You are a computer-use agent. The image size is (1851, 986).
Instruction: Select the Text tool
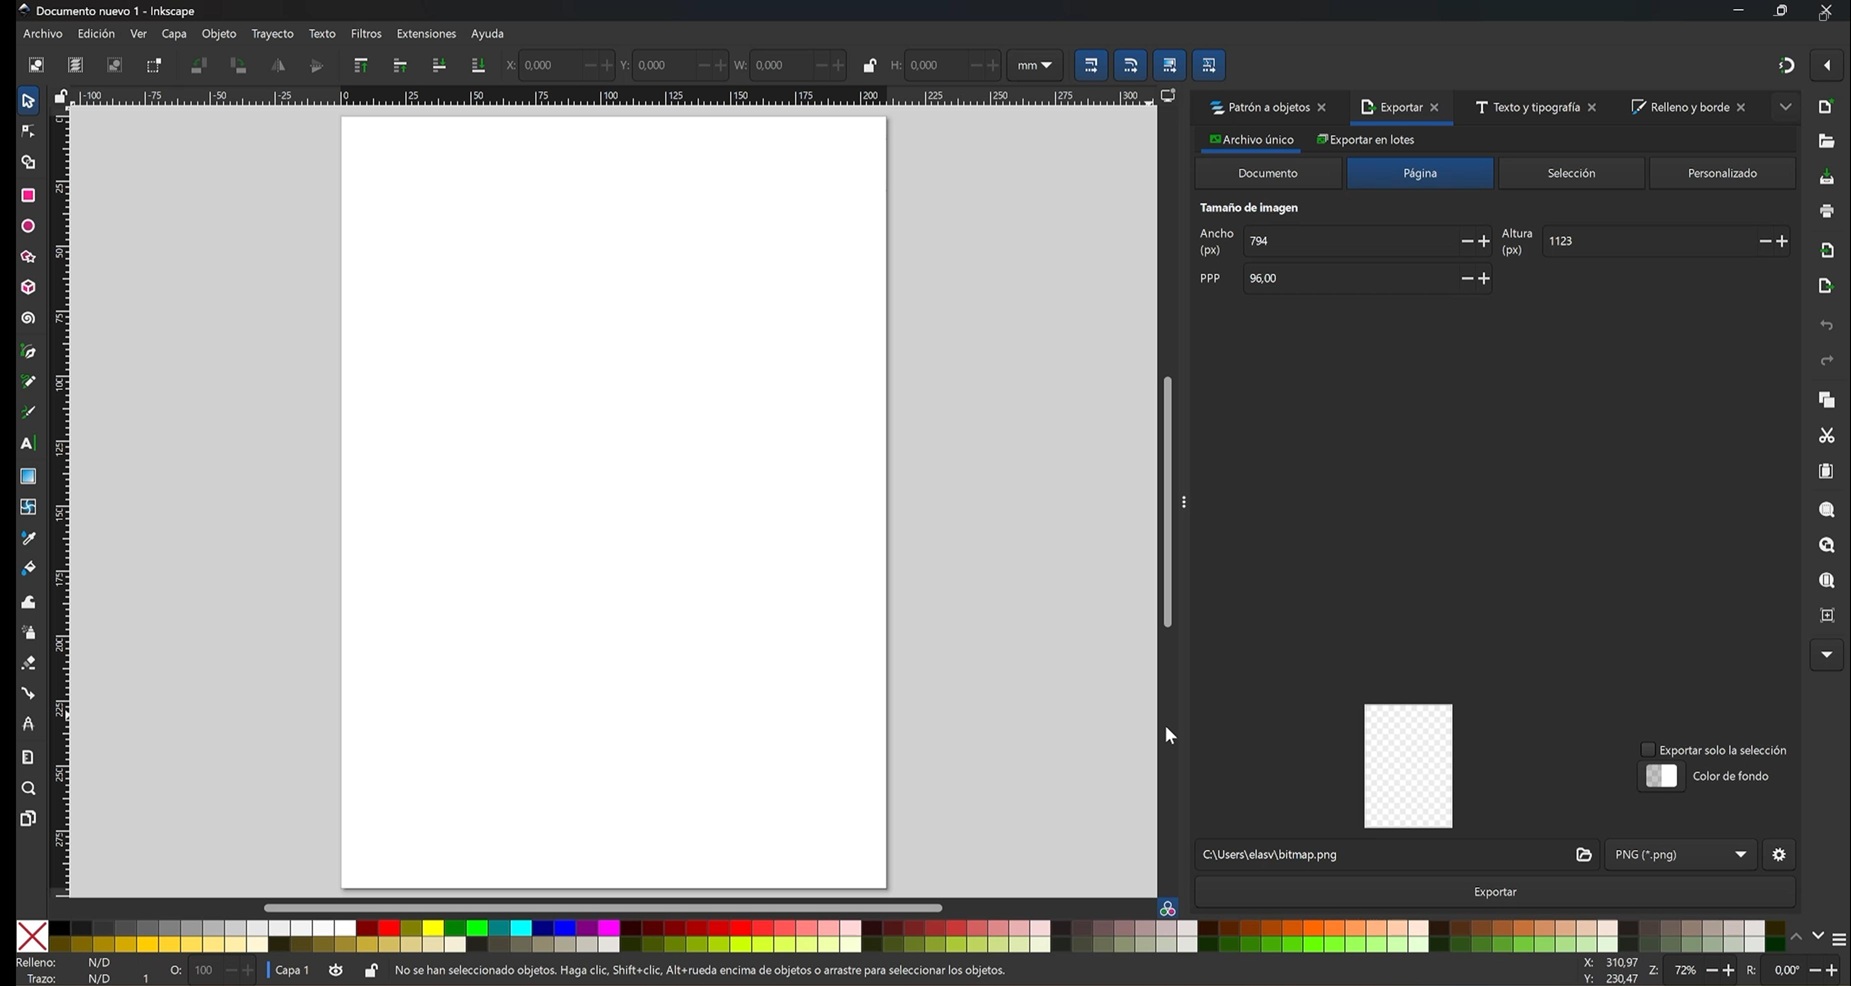27,443
